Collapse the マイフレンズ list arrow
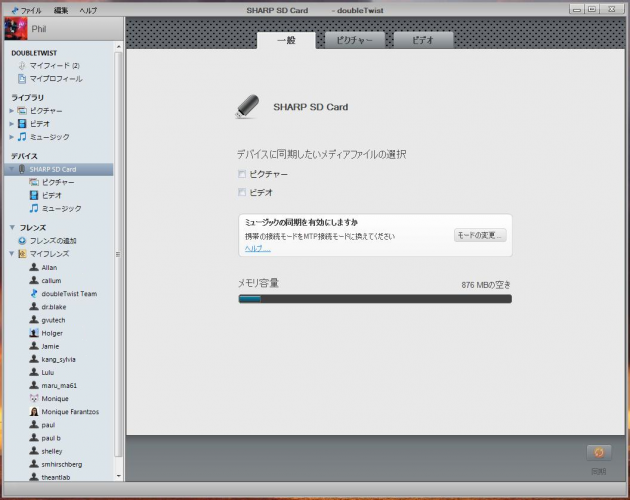 12,254
